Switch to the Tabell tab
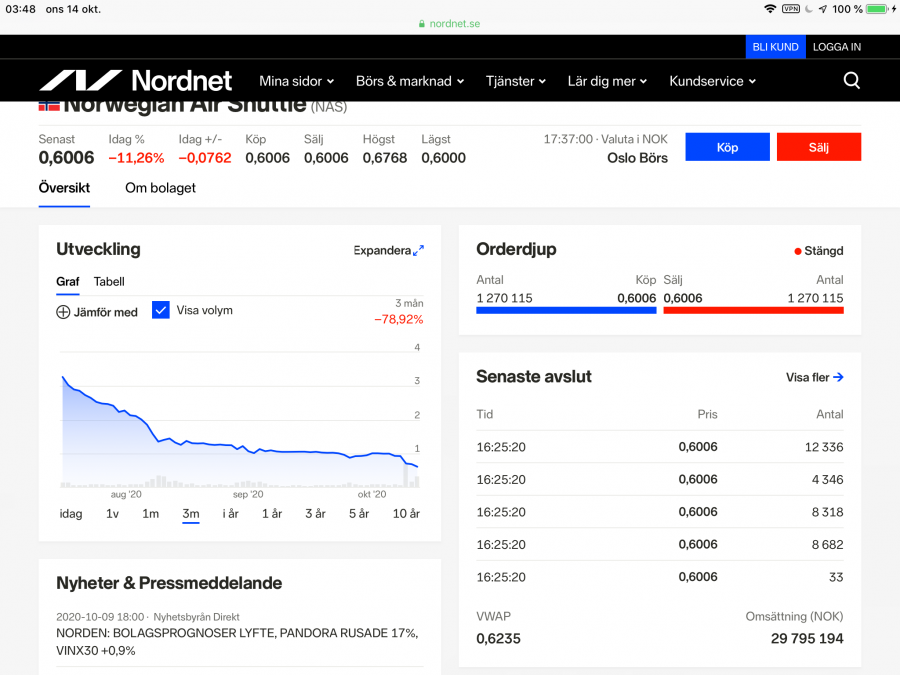900x675 pixels. click(109, 281)
